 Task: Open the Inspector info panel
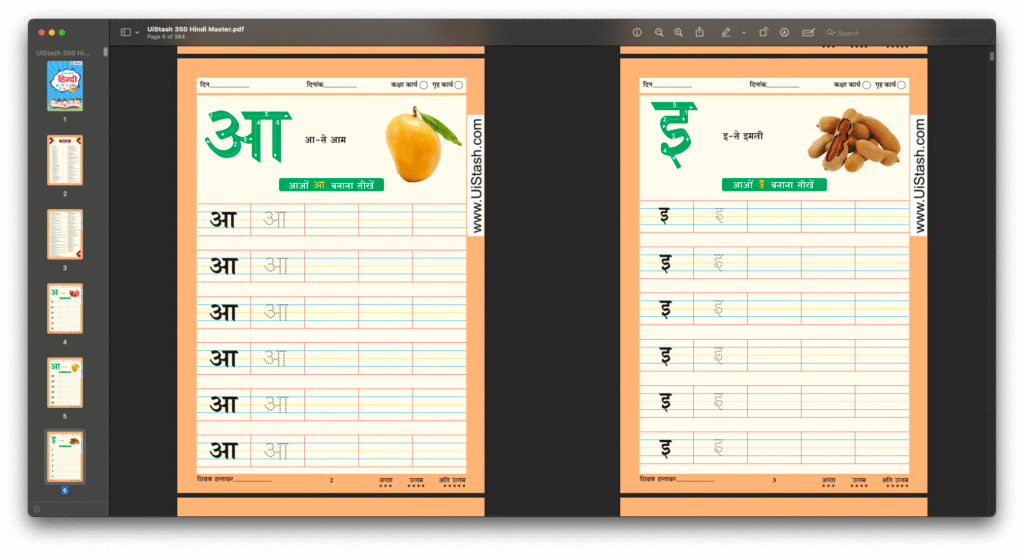(x=637, y=32)
